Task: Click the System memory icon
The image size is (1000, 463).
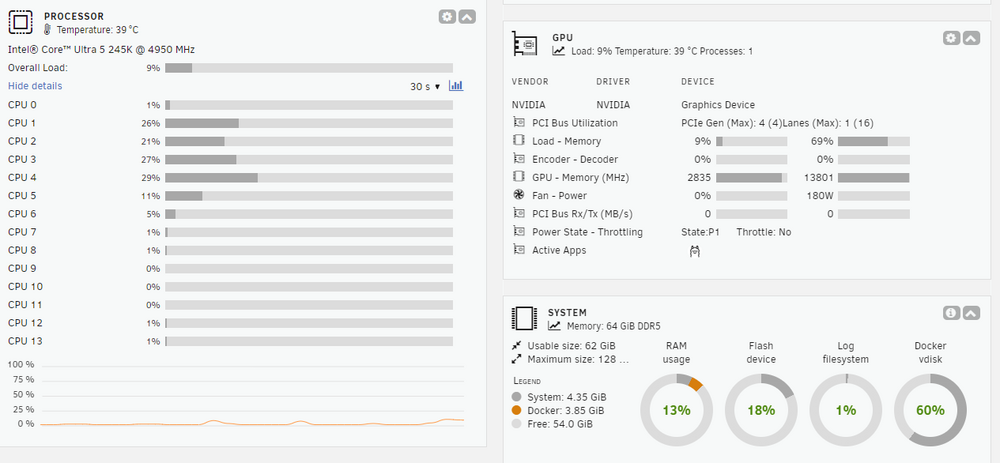Action: [524, 318]
